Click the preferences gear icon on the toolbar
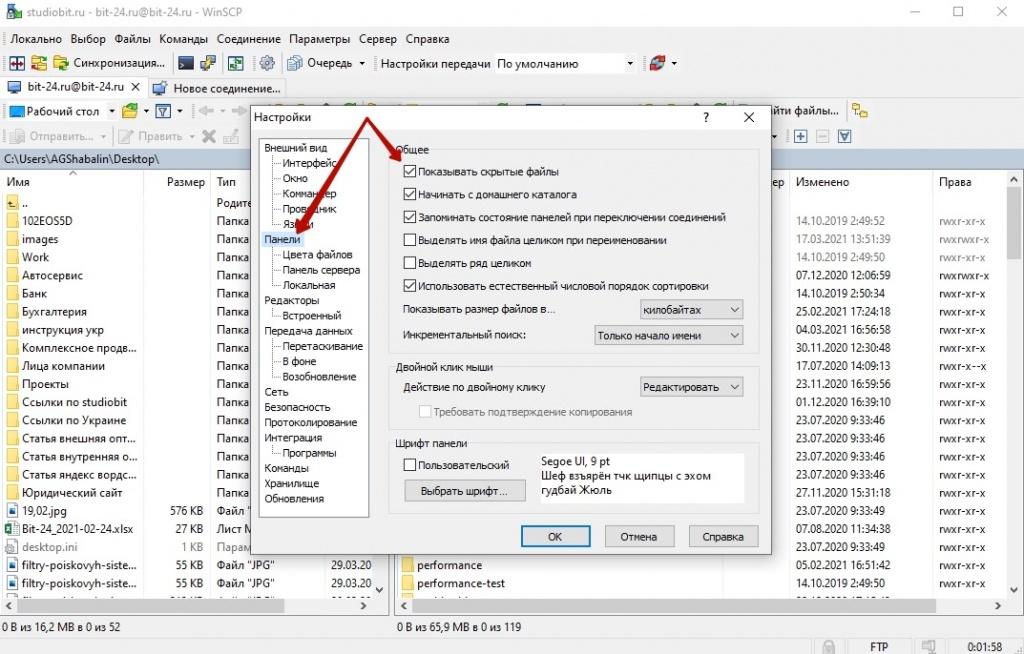Screen dimensions: 1024x654 267,62
